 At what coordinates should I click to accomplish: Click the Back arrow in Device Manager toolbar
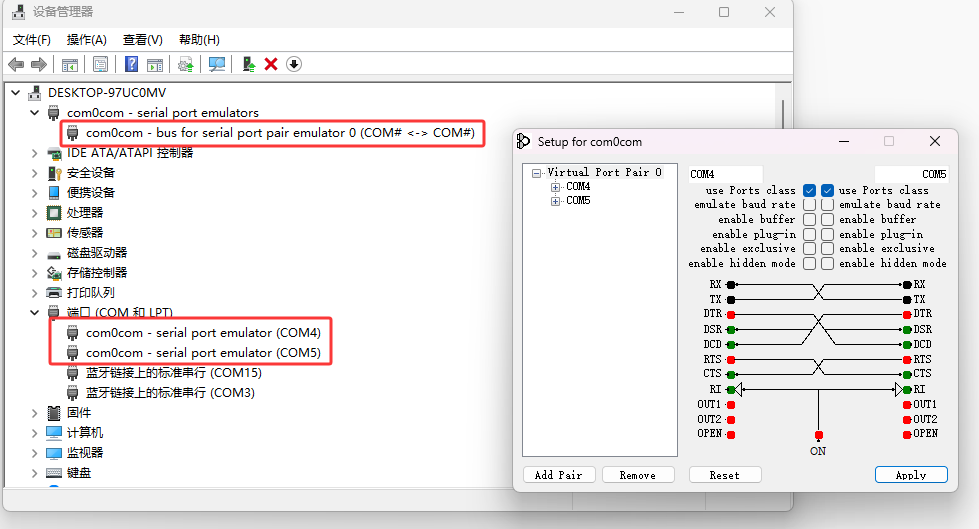16,64
